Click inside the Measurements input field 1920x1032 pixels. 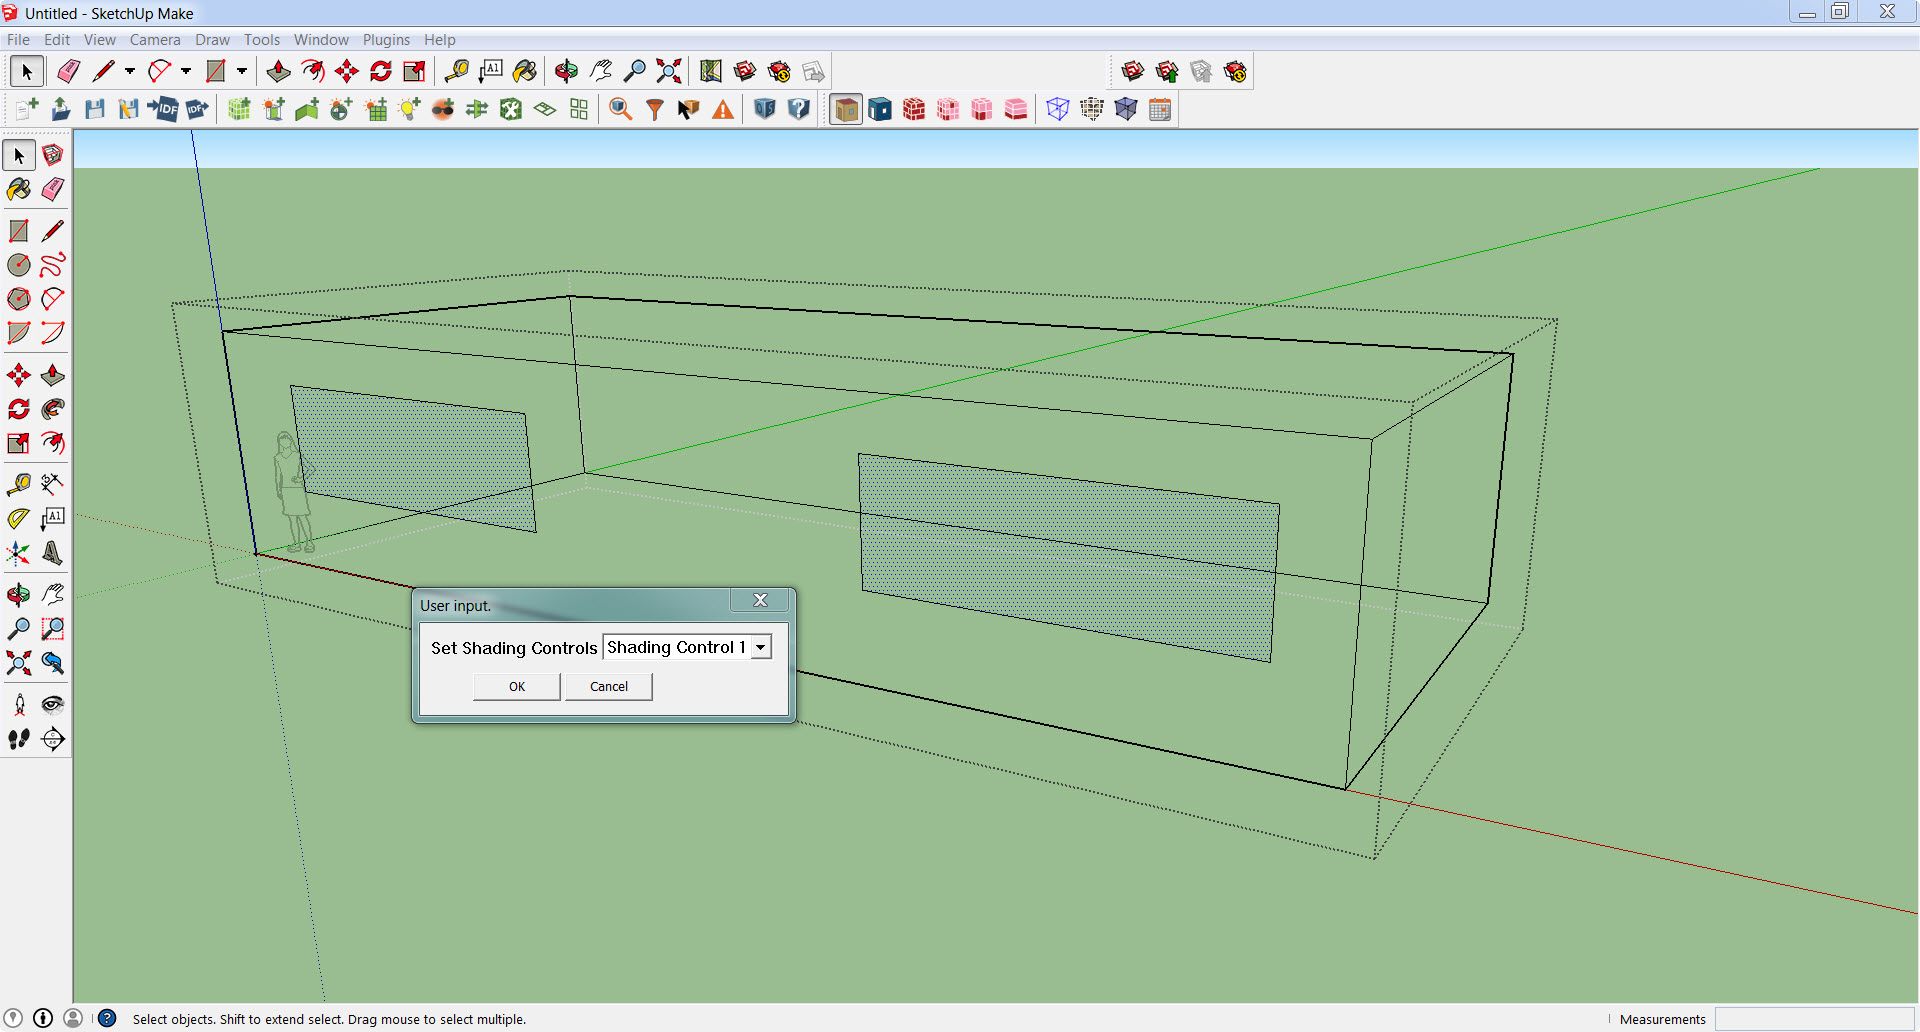click(1815, 1019)
